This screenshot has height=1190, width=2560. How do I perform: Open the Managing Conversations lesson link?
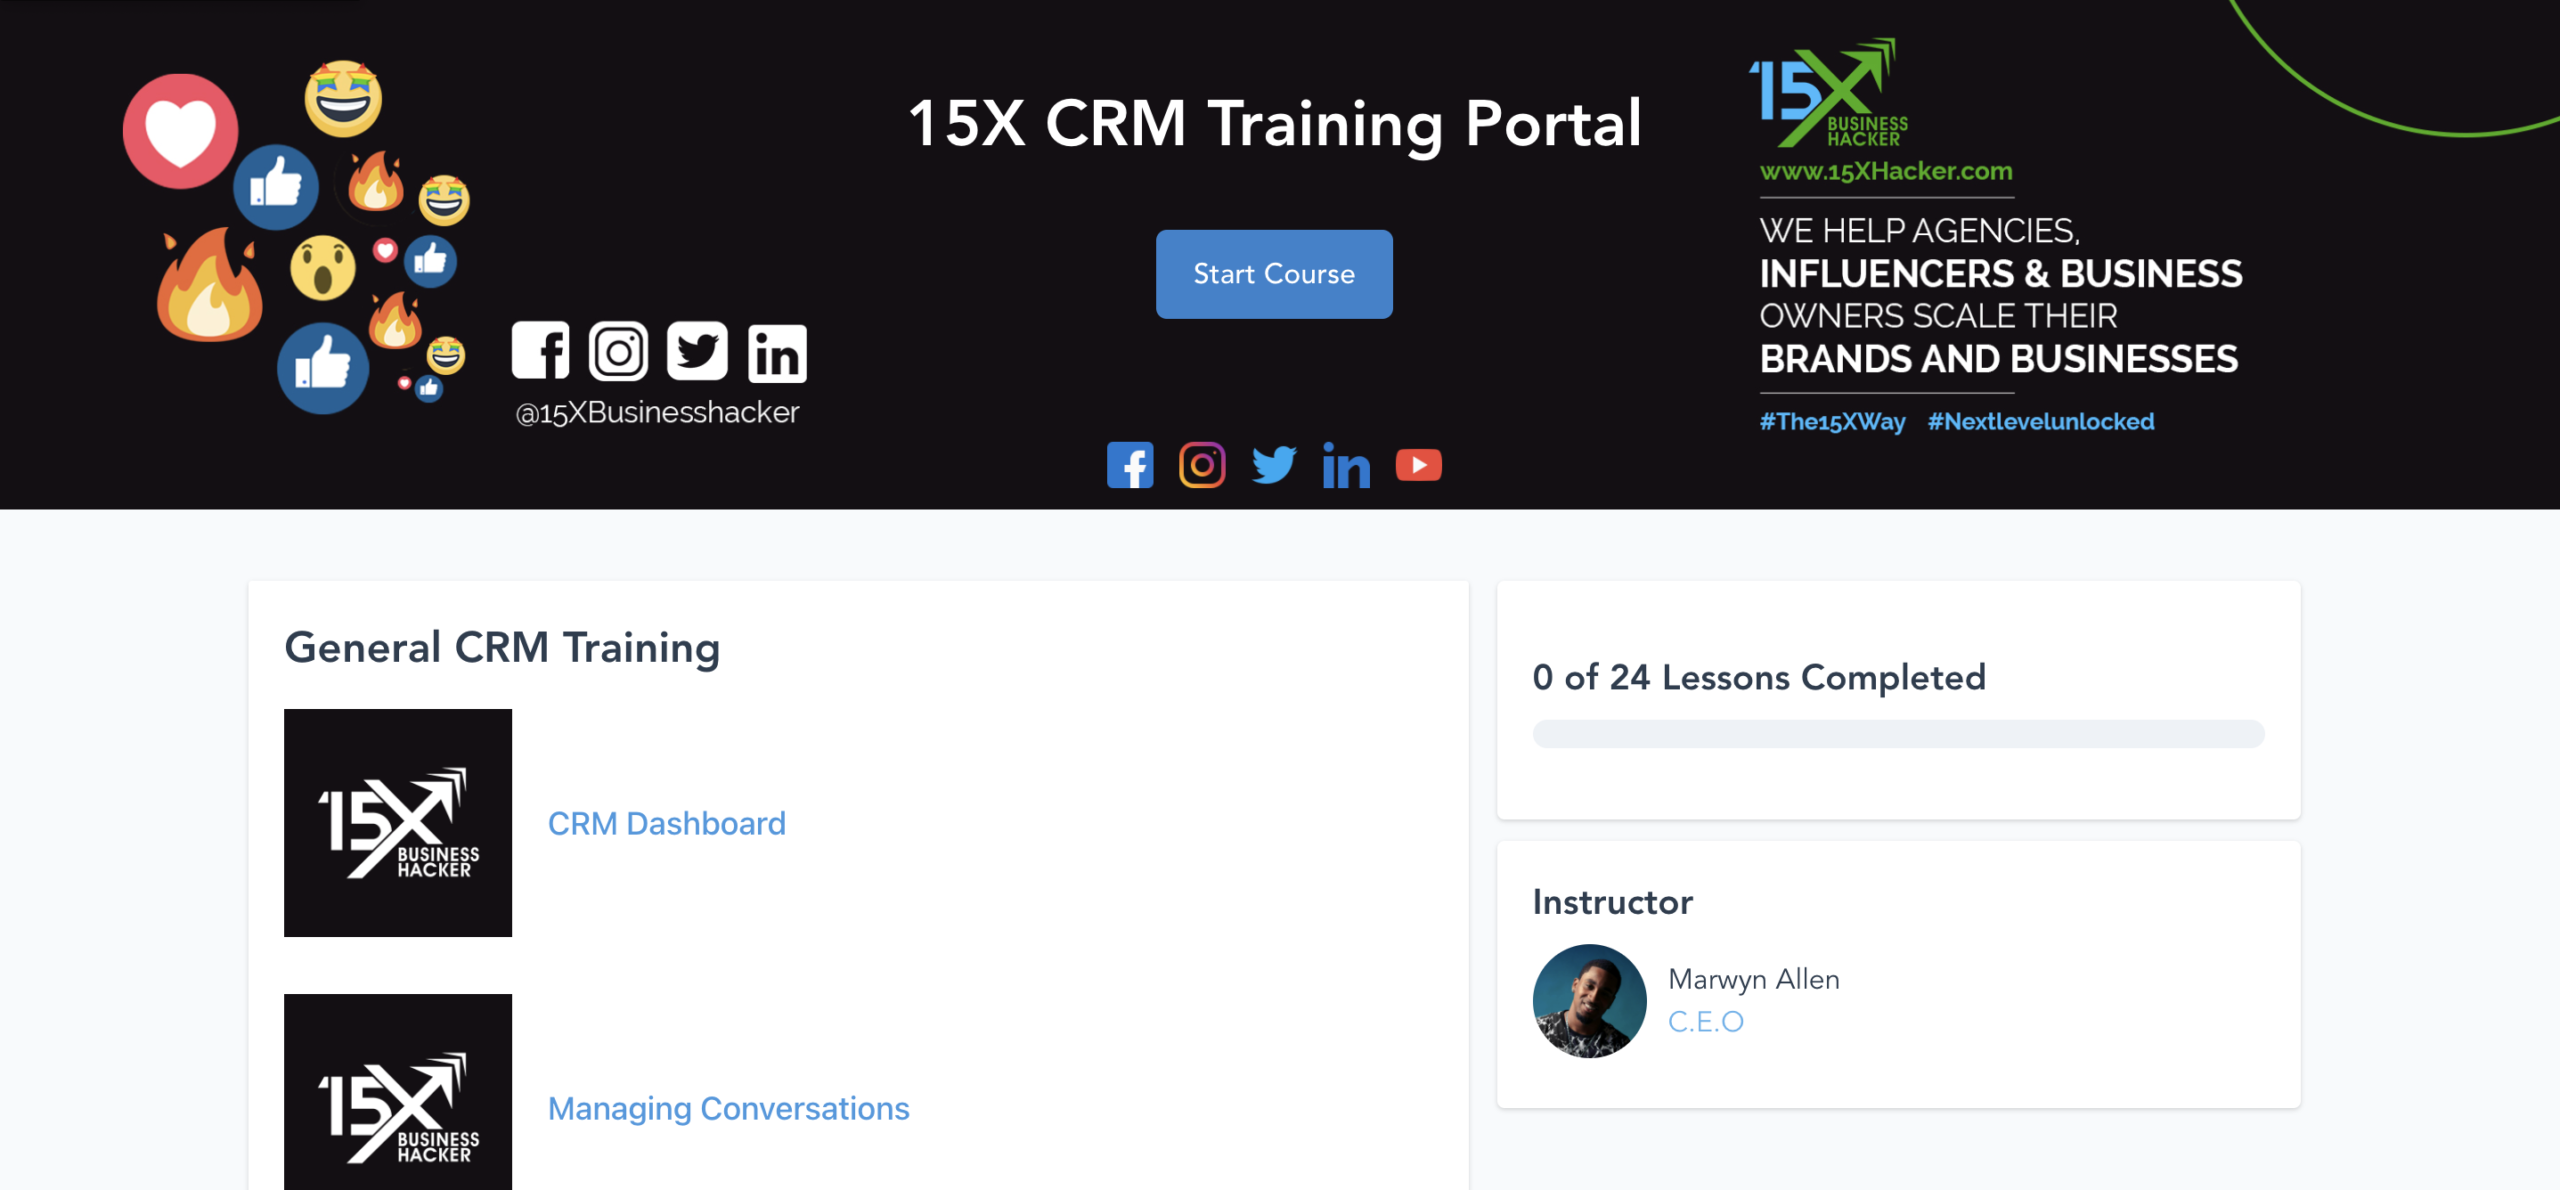[x=729, y=1108]
